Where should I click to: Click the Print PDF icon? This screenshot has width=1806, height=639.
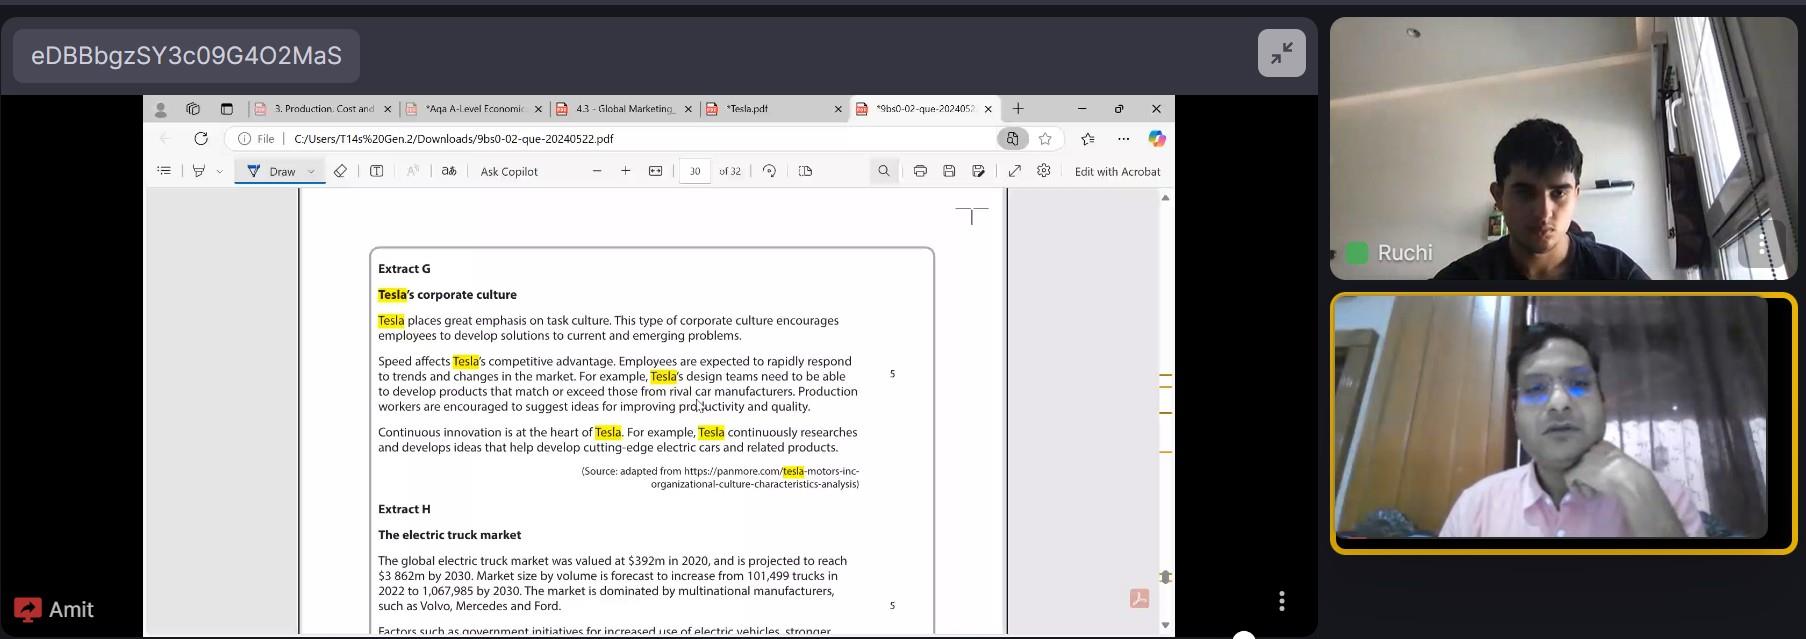point(920,171)
